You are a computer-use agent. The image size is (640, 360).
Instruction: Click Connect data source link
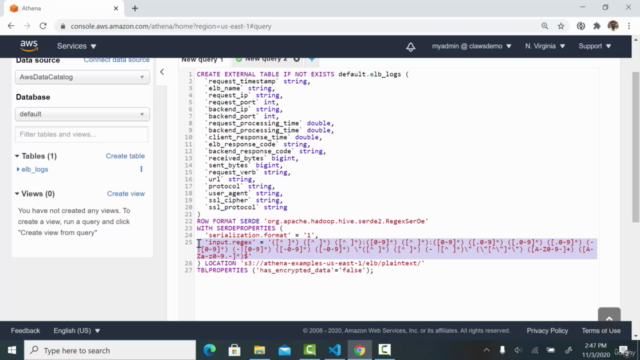(x=116, y=60)
